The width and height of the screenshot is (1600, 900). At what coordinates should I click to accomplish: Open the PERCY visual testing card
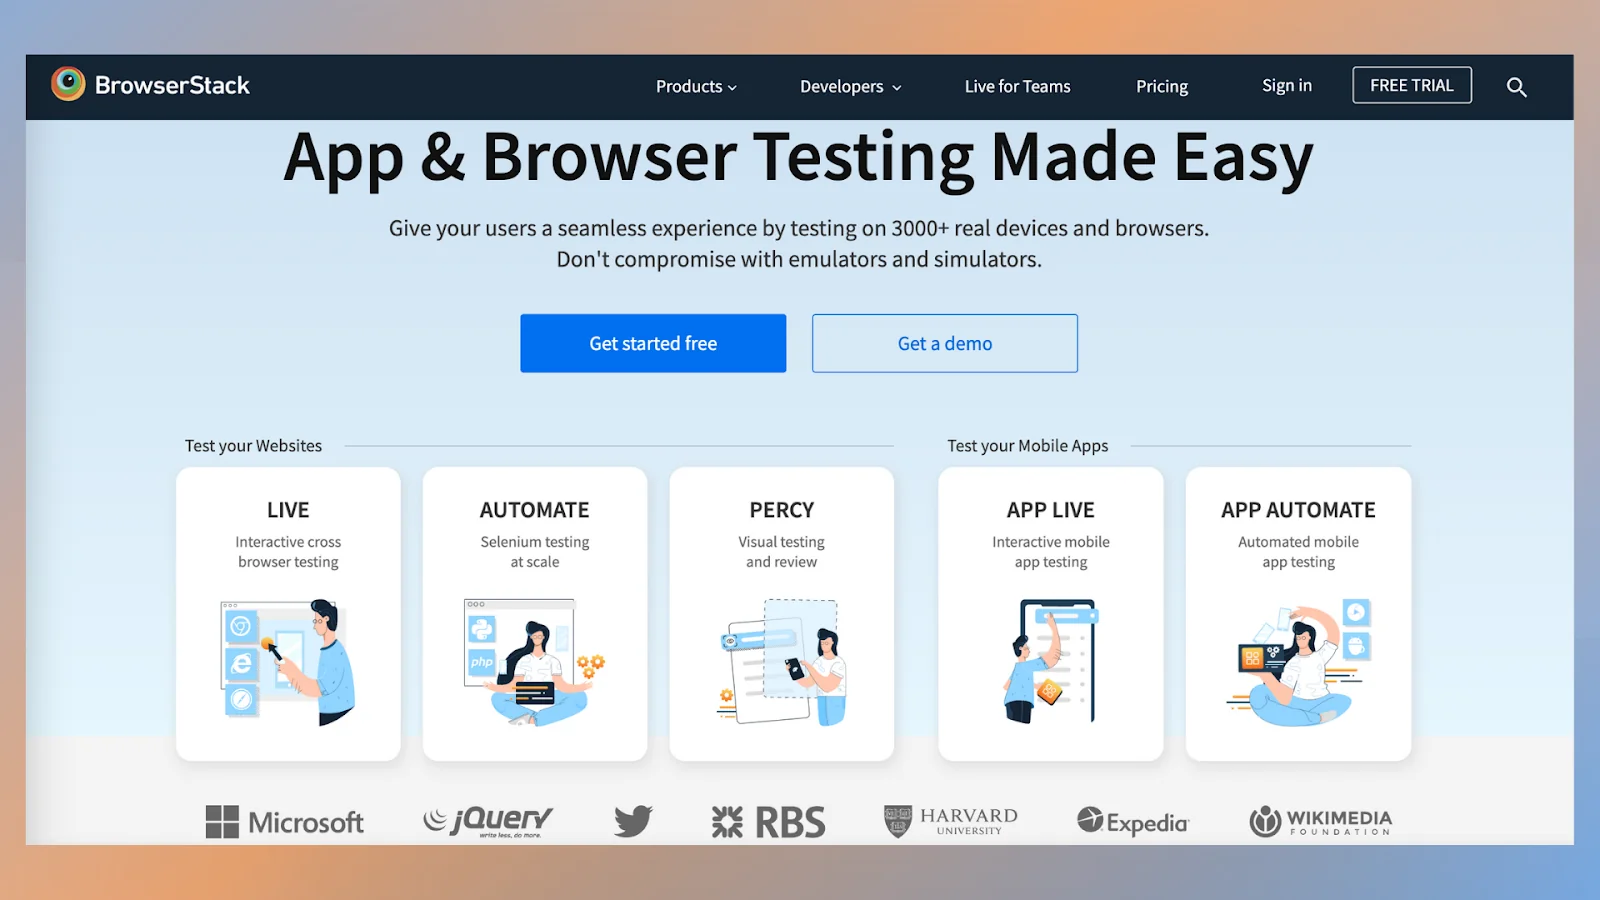pos(782,613)
